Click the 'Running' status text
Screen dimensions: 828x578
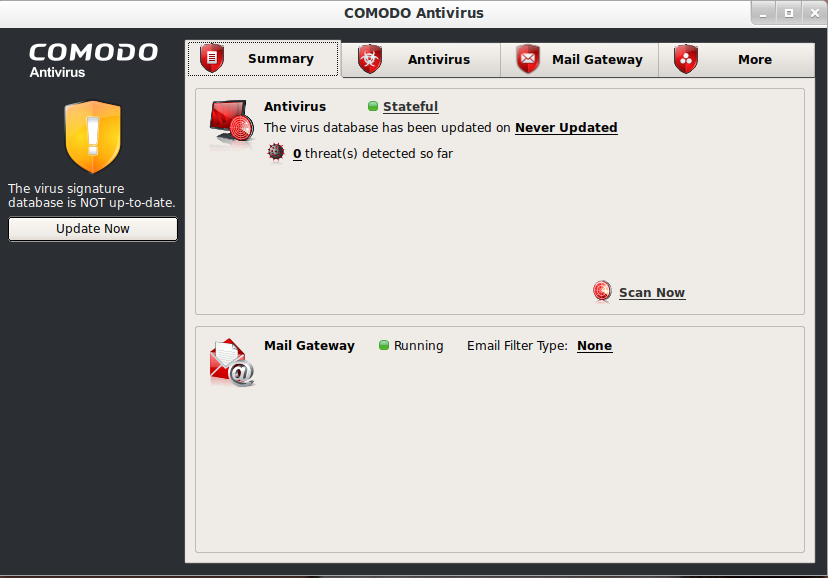click(418, 346)
